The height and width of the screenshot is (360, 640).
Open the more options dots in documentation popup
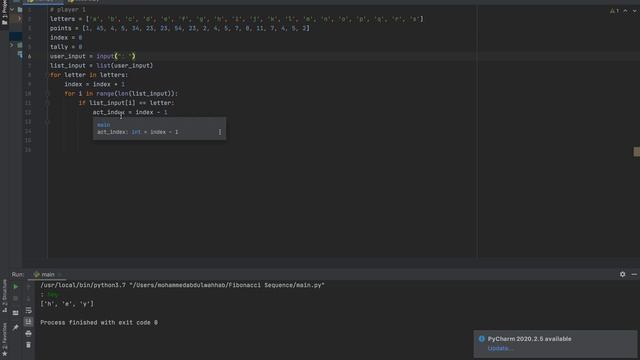tap(220, 132)
